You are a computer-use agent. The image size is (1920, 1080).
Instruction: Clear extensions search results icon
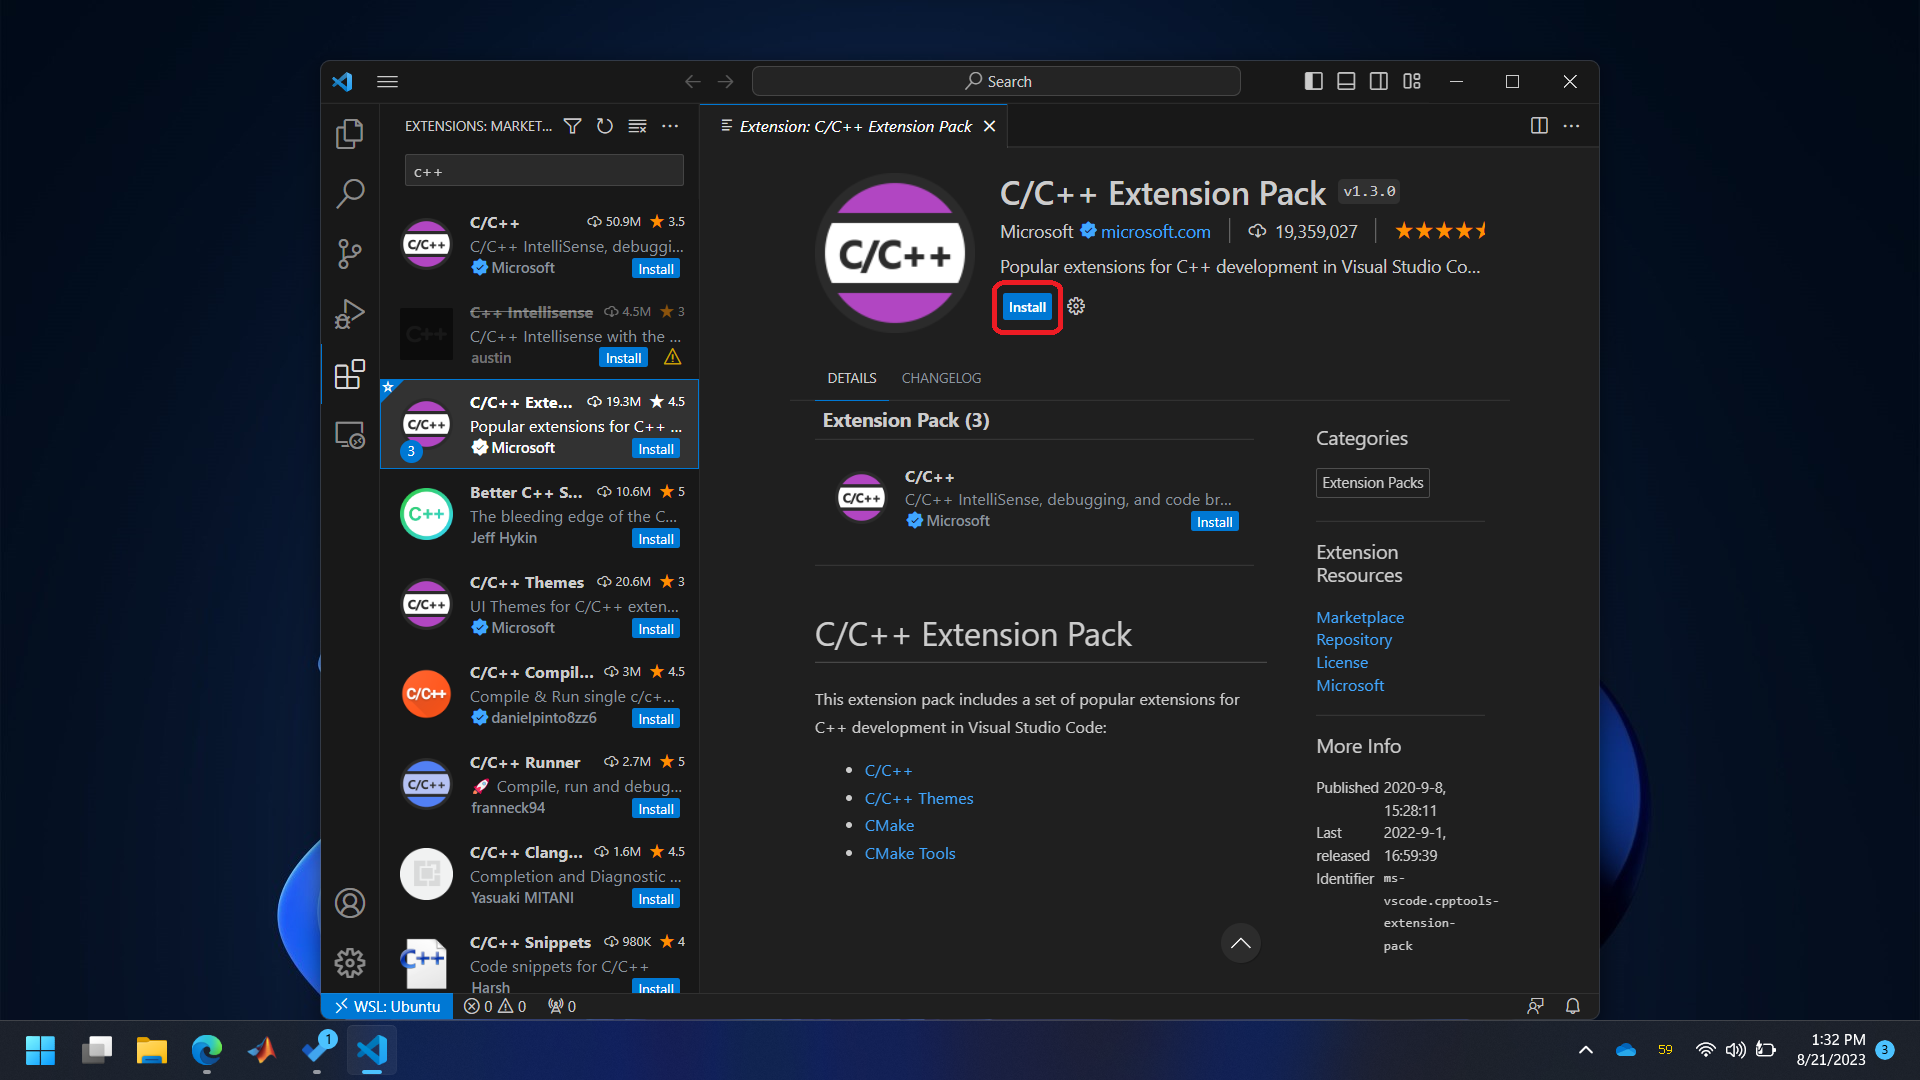pos(637,126)
